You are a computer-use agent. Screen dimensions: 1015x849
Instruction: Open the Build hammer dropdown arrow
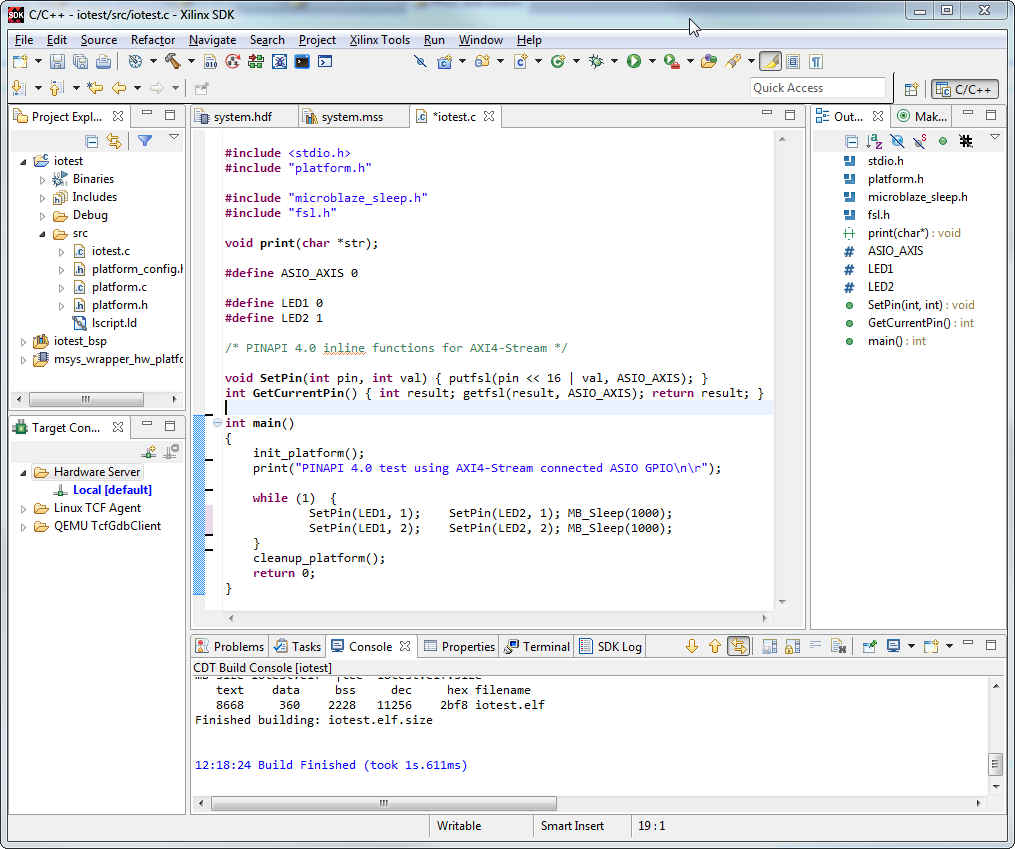191,61
